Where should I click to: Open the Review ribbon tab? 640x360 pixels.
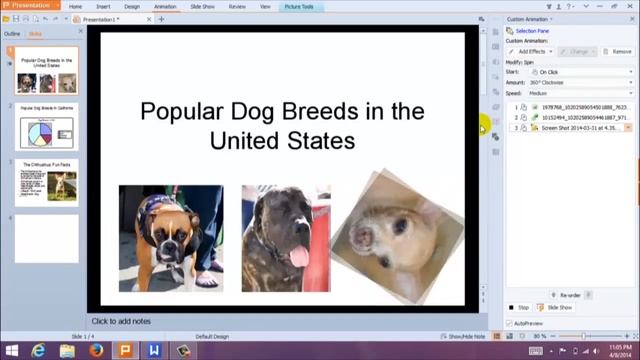(x=237, y=7)
